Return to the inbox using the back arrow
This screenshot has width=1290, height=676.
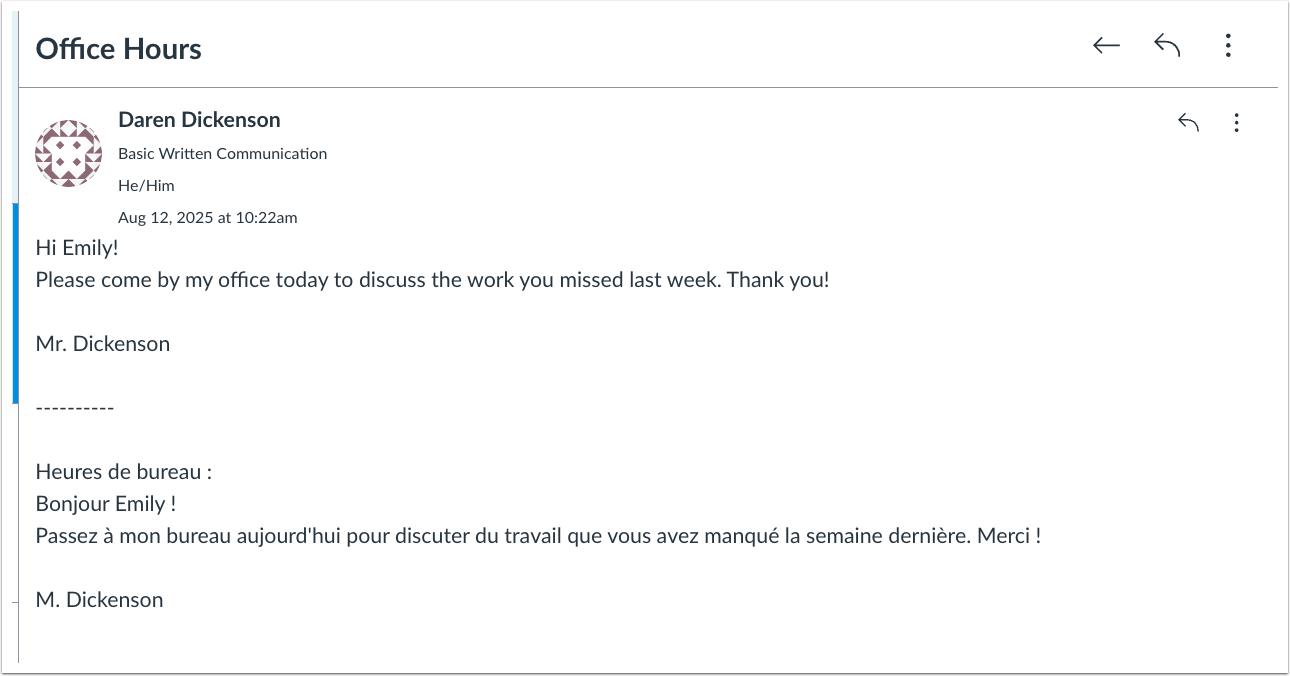click(x=1104, y=45)
